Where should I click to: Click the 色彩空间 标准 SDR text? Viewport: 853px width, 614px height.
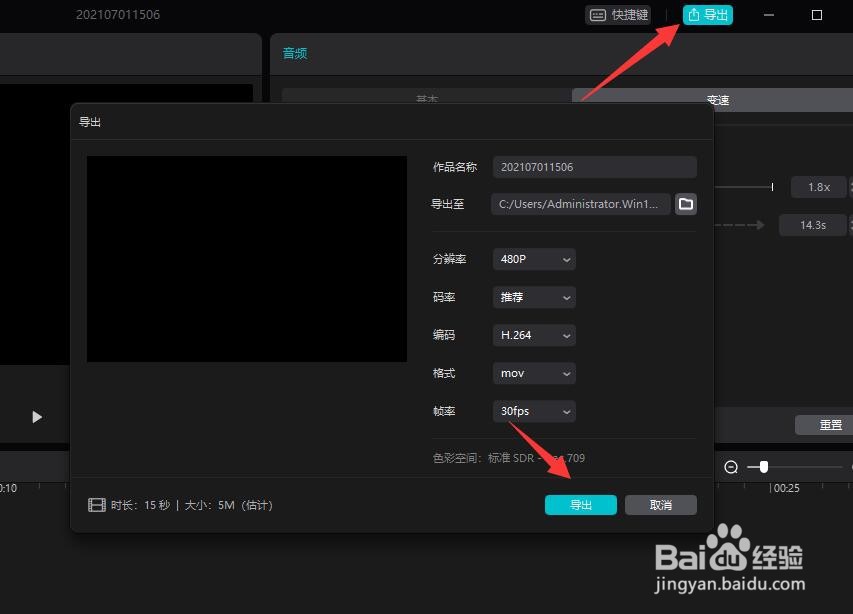pyautogui.click(x=509, y=458)
